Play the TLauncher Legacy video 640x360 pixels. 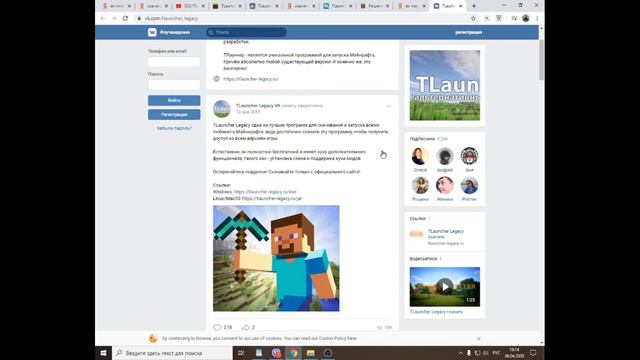[444, 287]
